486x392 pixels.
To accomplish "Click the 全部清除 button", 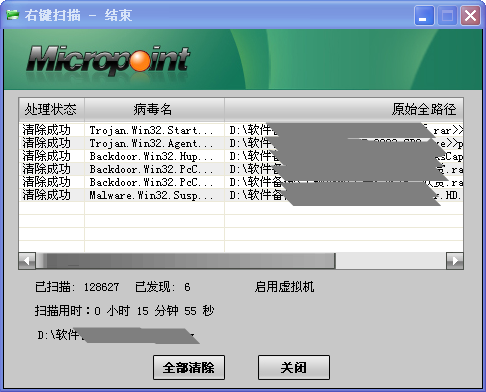I will click(189, 367).
